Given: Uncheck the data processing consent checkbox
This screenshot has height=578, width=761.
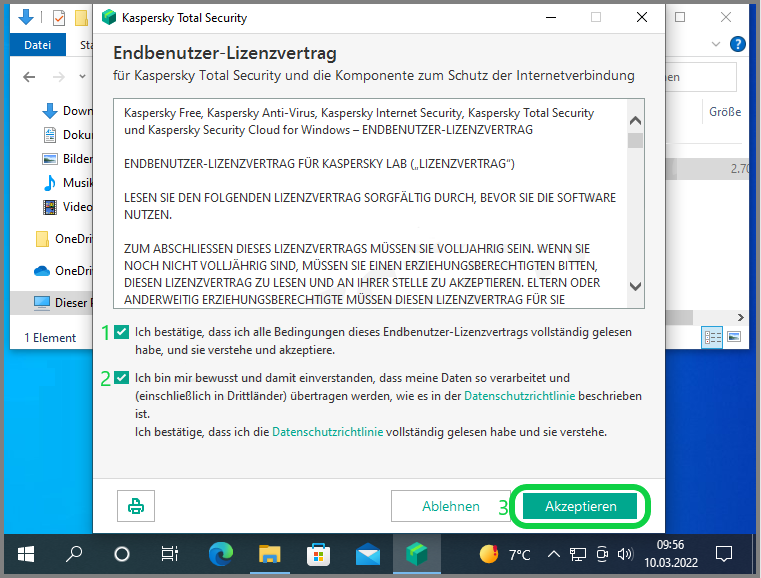Looking at the screenshot, I should click(x=121, y=378).
